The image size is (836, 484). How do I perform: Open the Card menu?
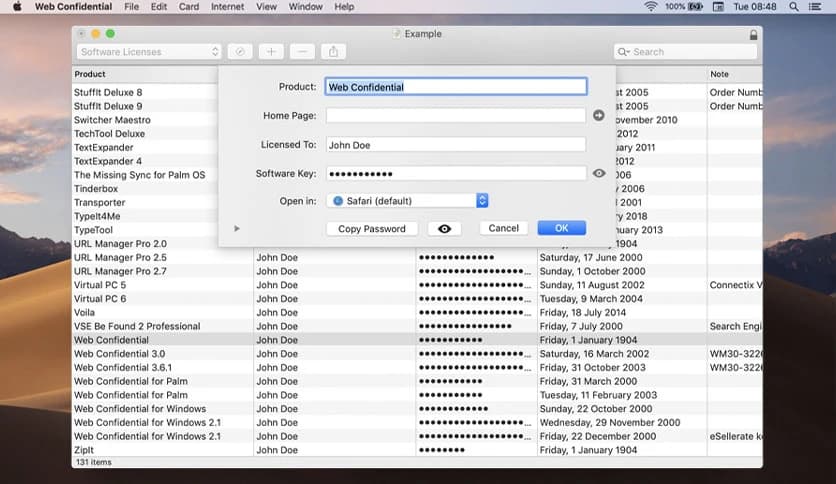pos(189,7)
